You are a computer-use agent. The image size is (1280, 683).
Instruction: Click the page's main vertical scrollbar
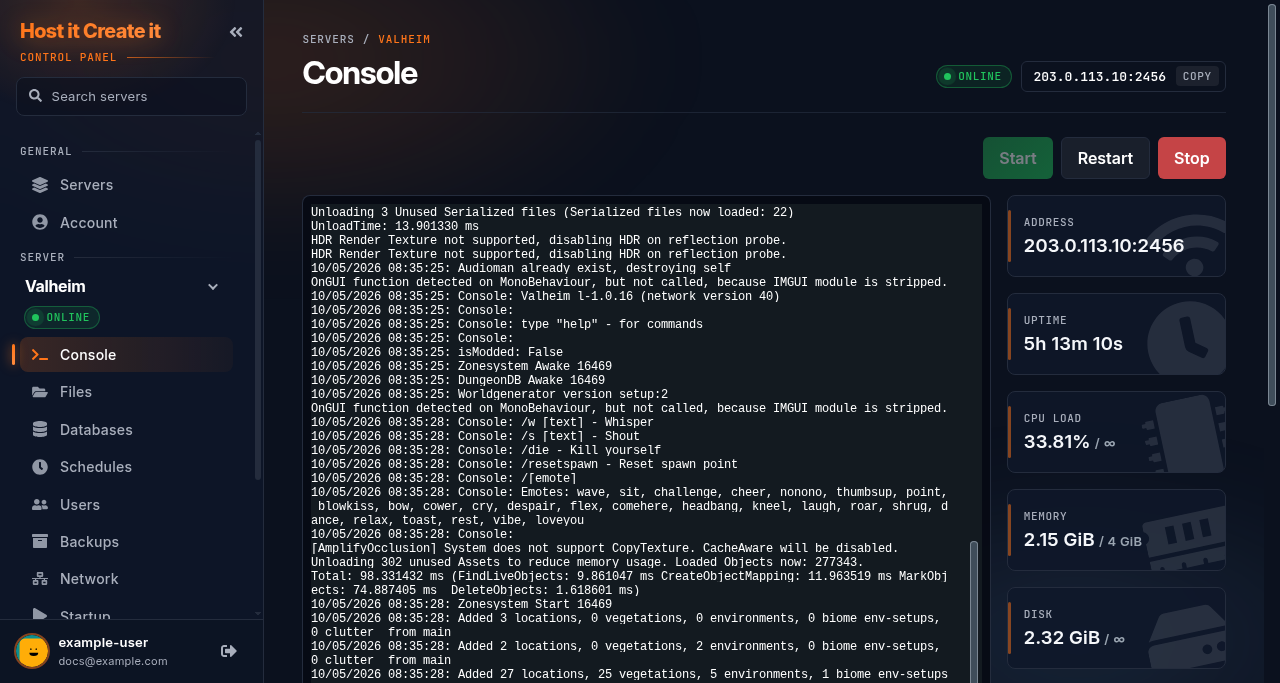click(x=1272, y=203)
